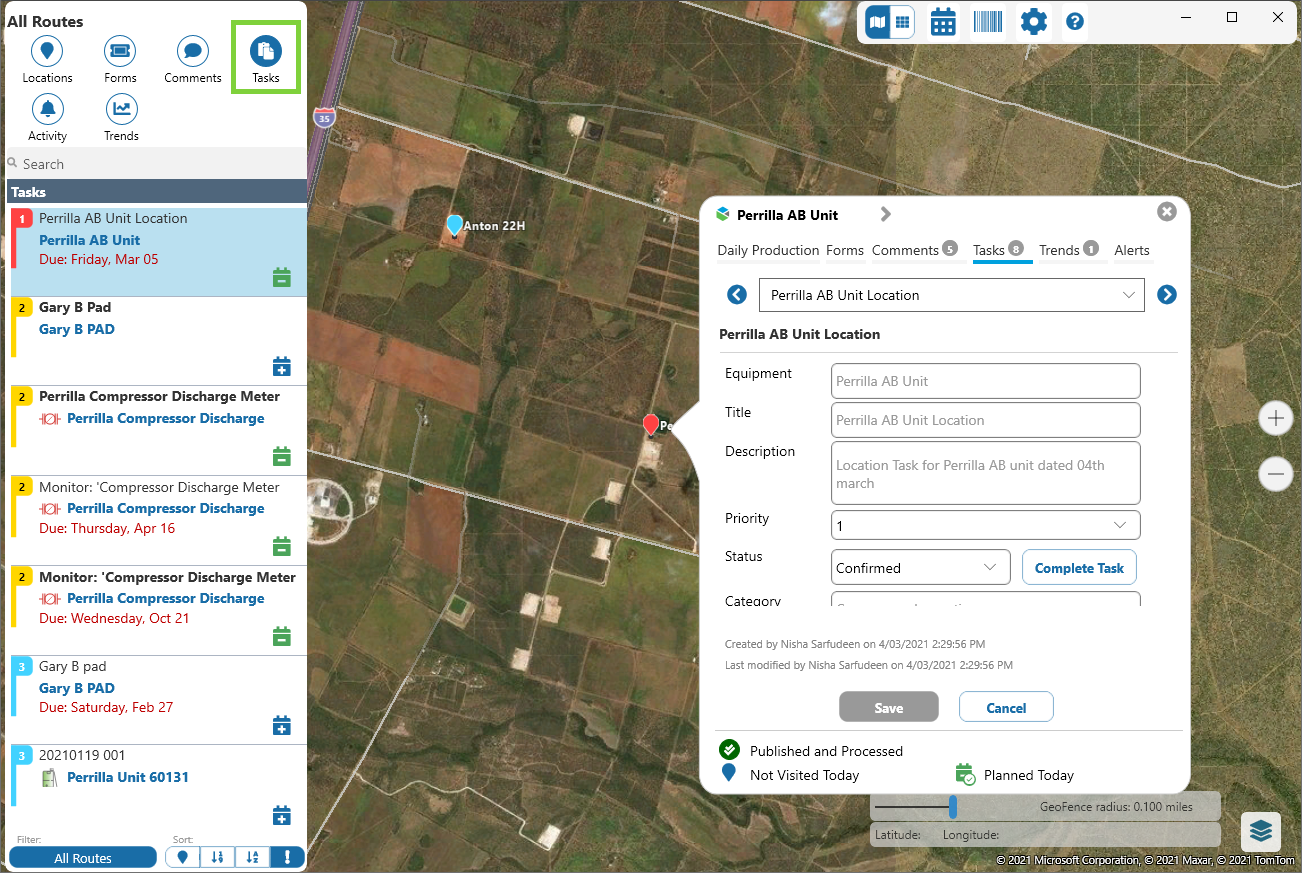Click the map layers icon
This screenshot has height=873, width=1302.
tap(1260, 831)
